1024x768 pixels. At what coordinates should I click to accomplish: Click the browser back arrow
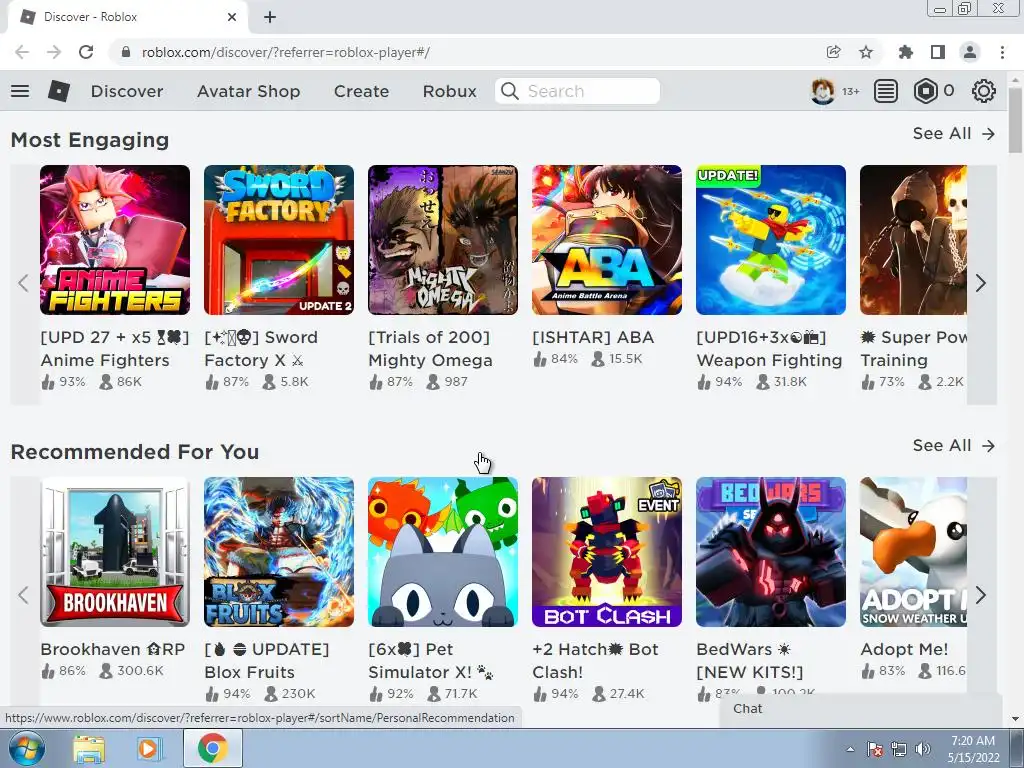(x=22, y=52)
